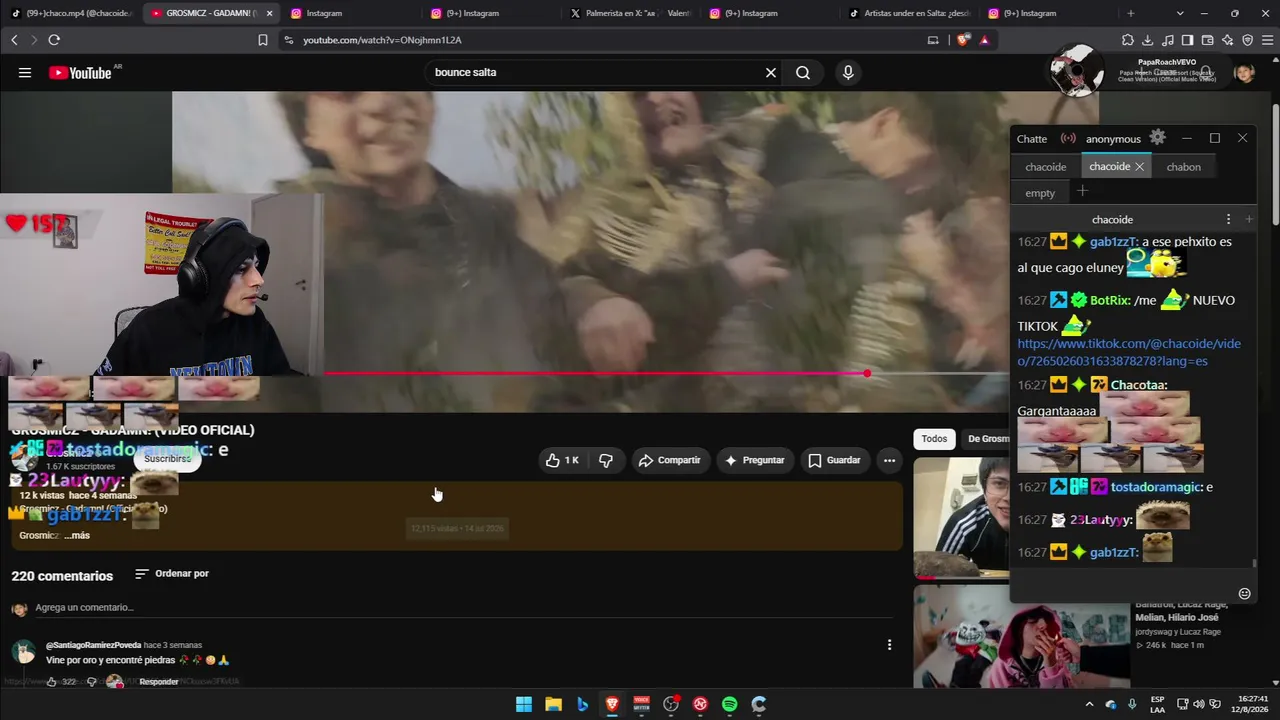The width and height of the screenshot is (1280, 720).
Task: Open Spotify from the taskbar
Action: pyautogui.click(x=729, y=704)
